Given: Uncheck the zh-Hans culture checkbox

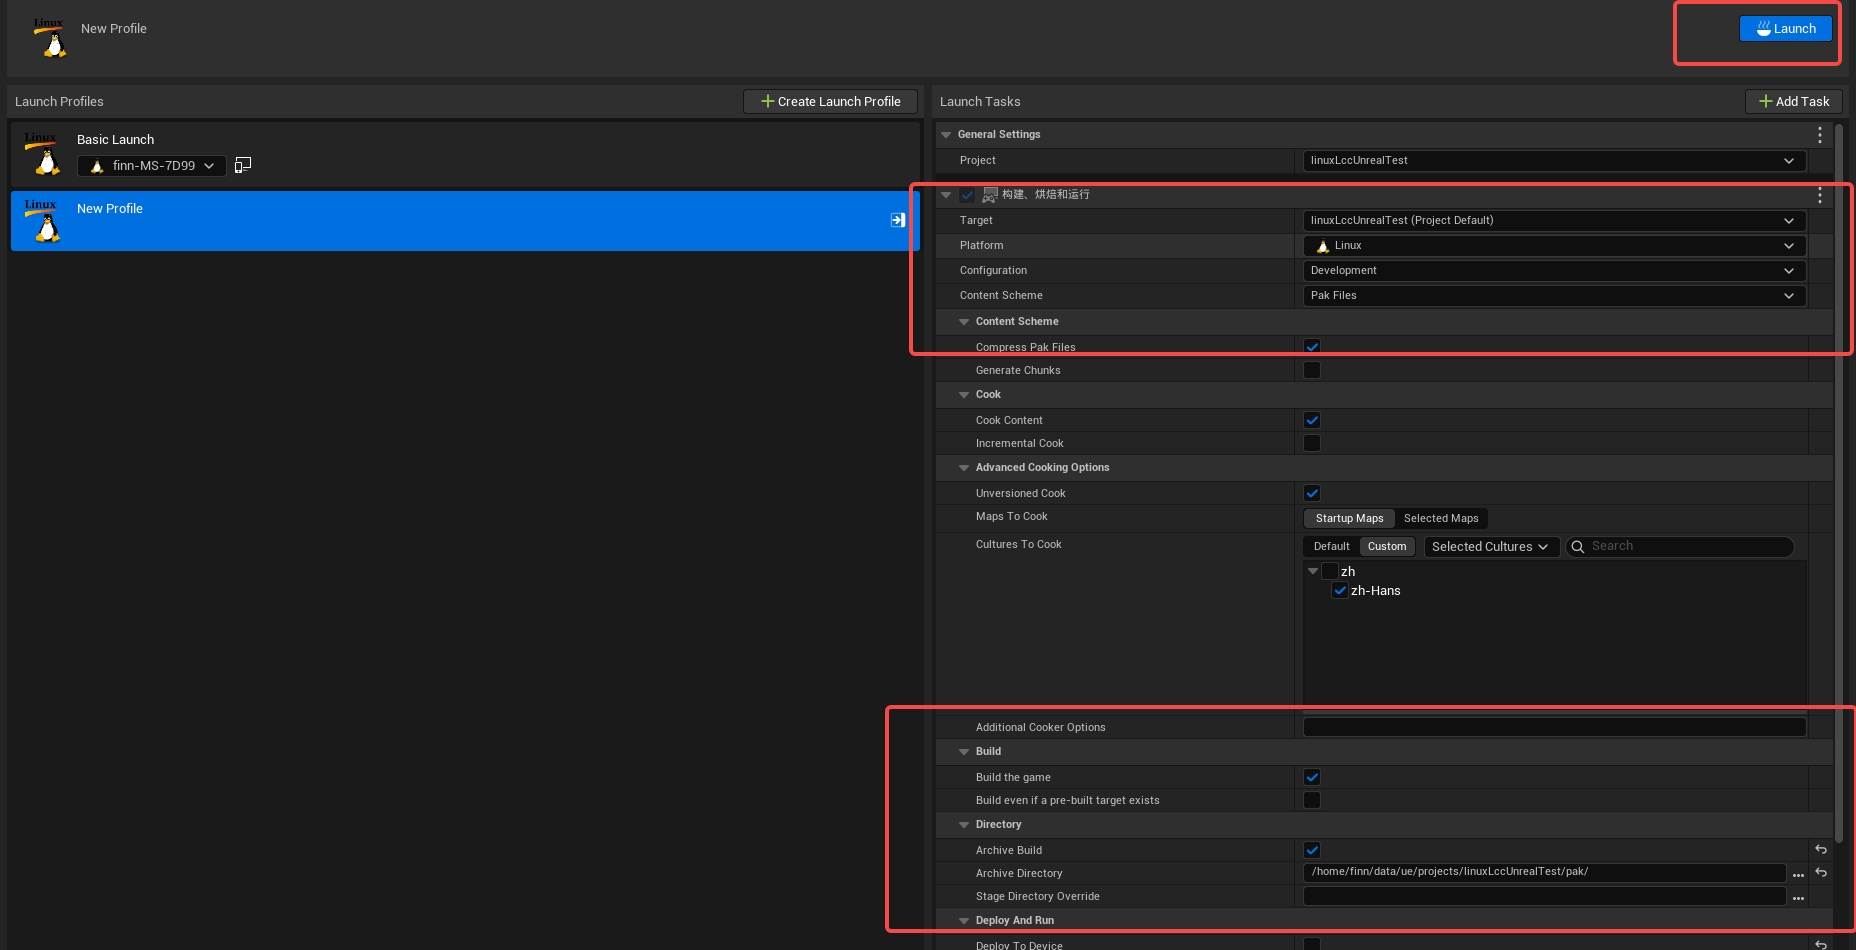Looking at the screenshot, I should click(x=1340, y=591).
